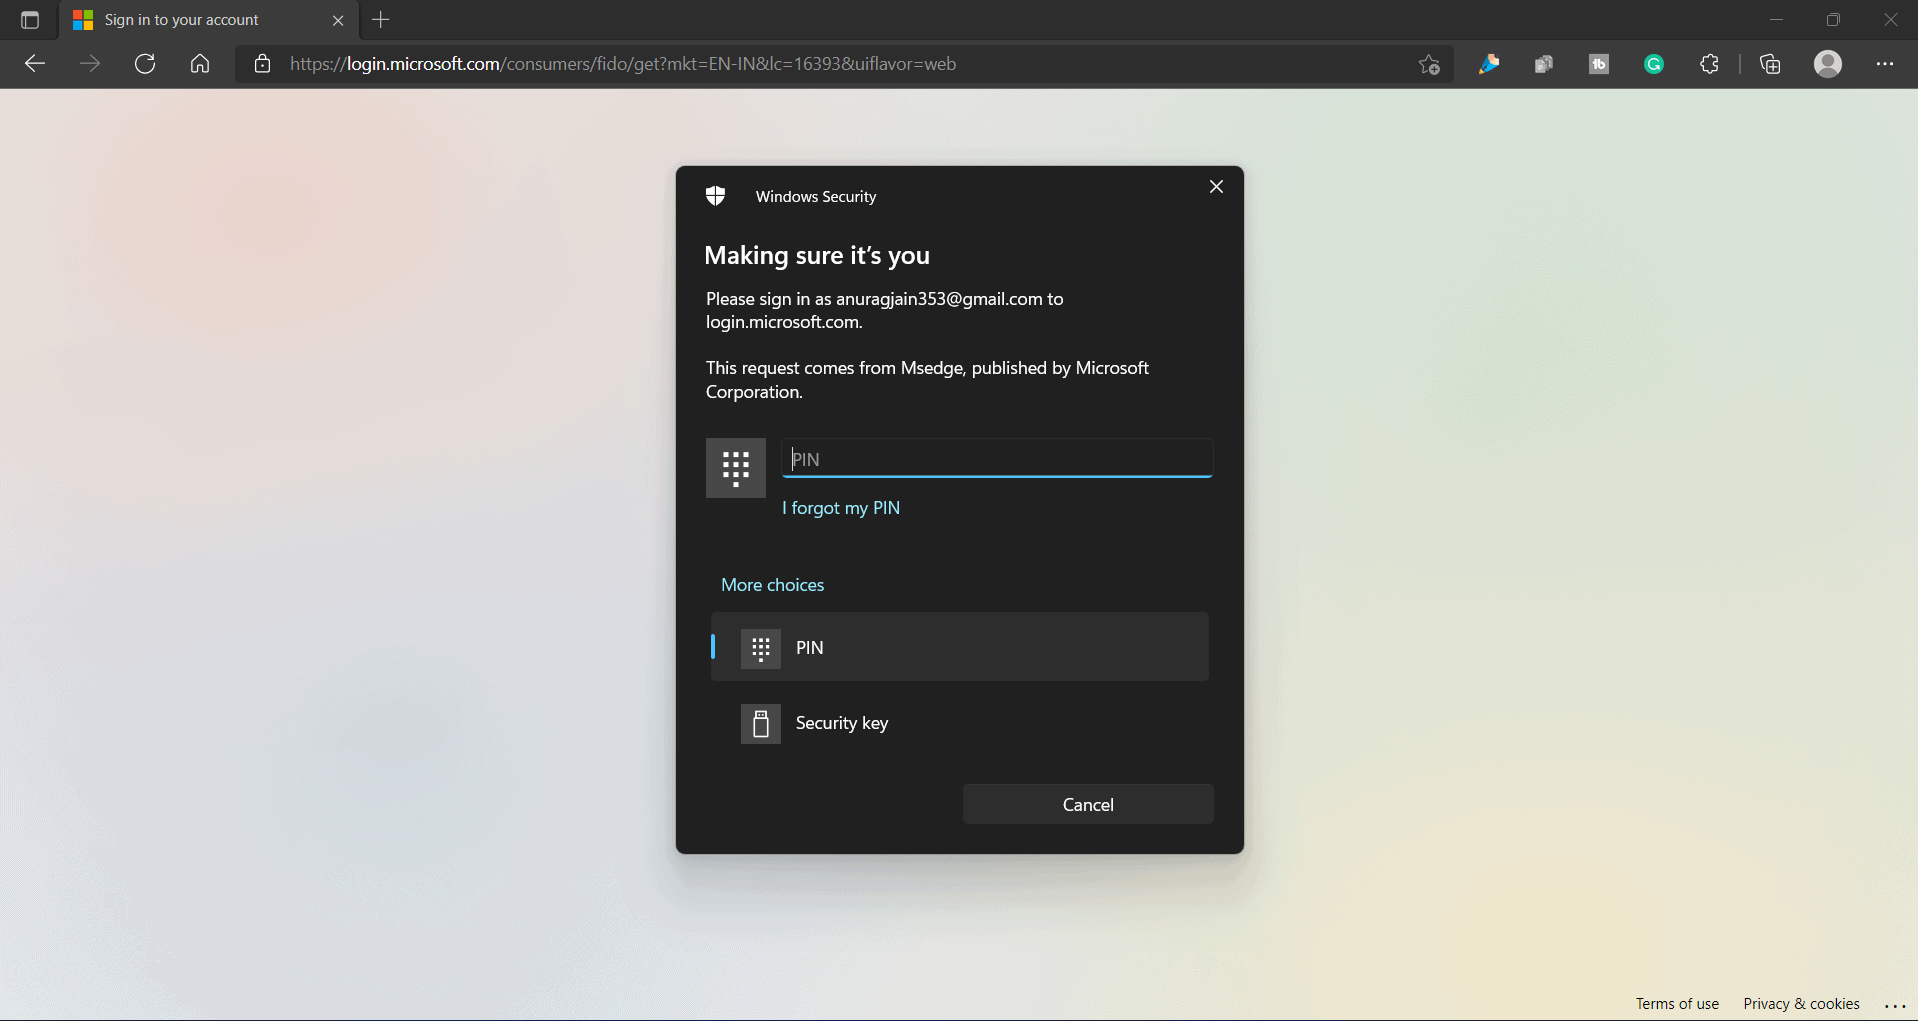Click the browser forward arrow
This screenshot has height=1021, width=1918.
(90, 64)
